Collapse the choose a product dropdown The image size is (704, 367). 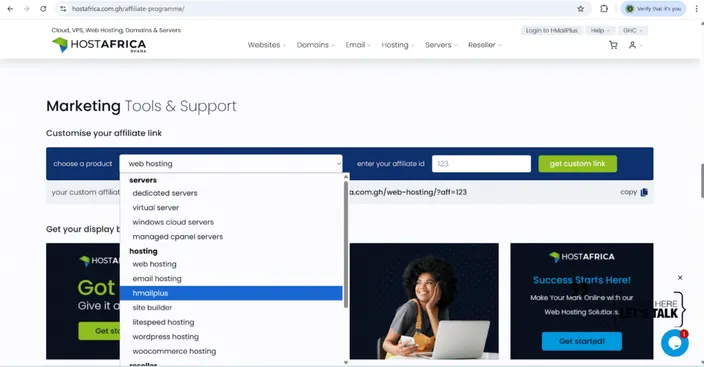(231, 164)
